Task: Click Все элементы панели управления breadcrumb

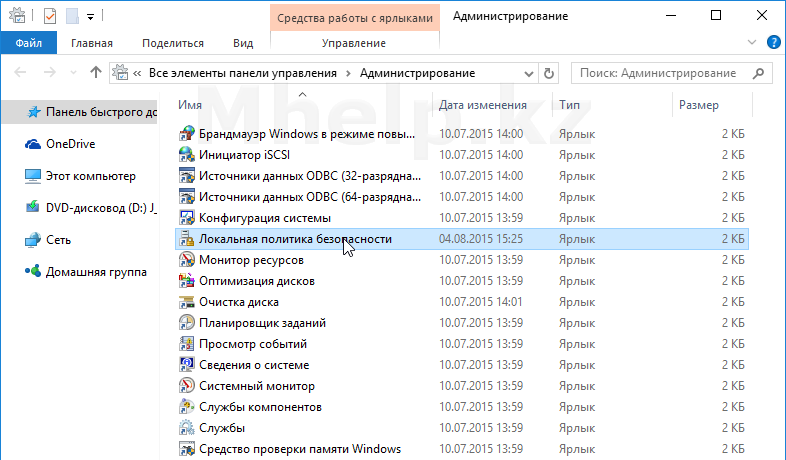Action: [243, 73]
